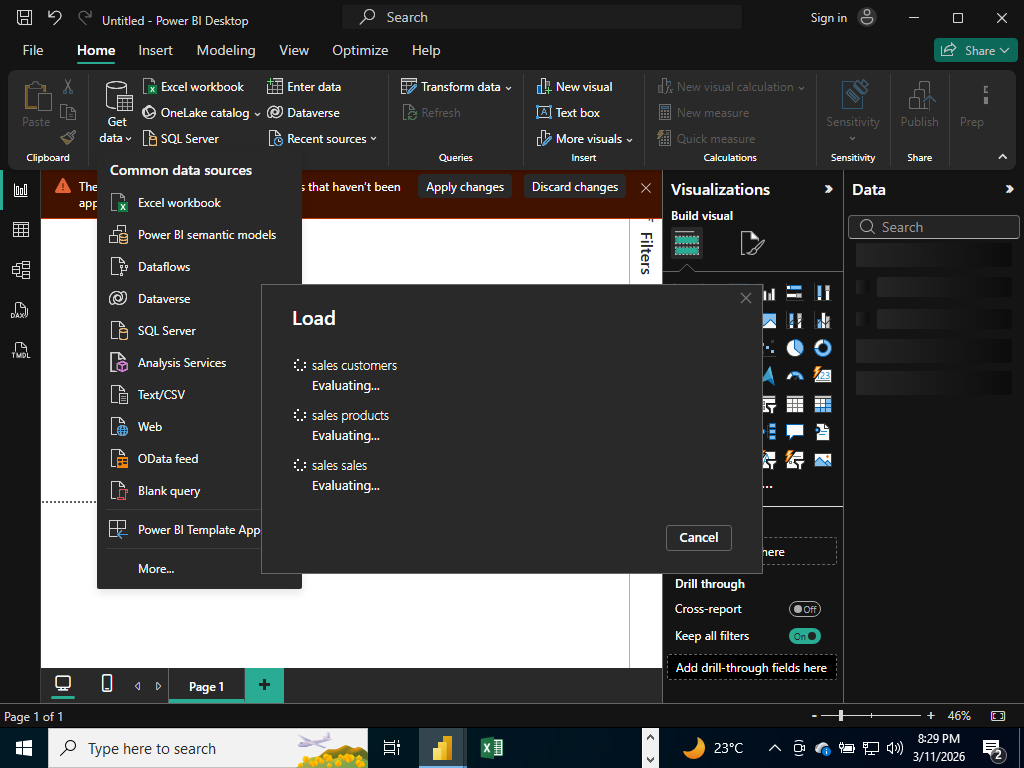Expand the Recent sources dropdown
The width and height of the screenshot is (1024, 768).
(374, 138)
